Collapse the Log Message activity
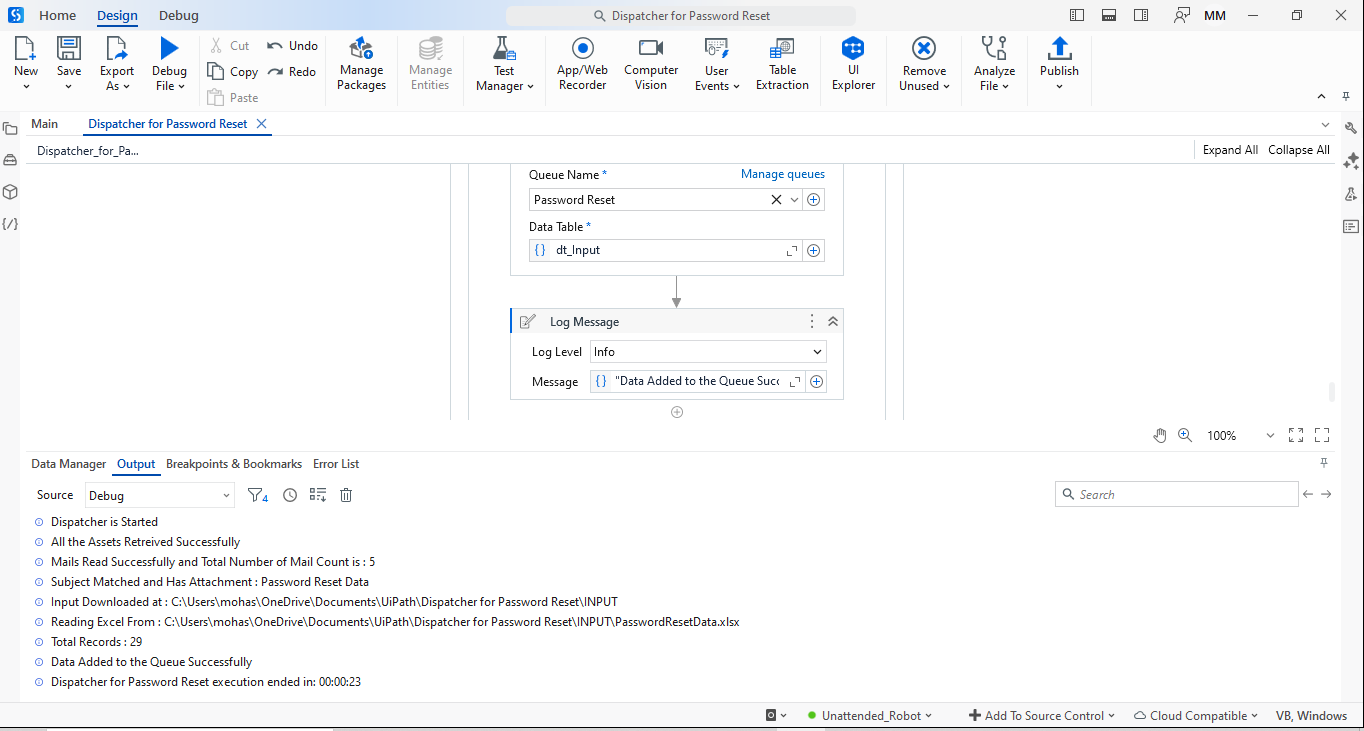 tap(833, 322)
